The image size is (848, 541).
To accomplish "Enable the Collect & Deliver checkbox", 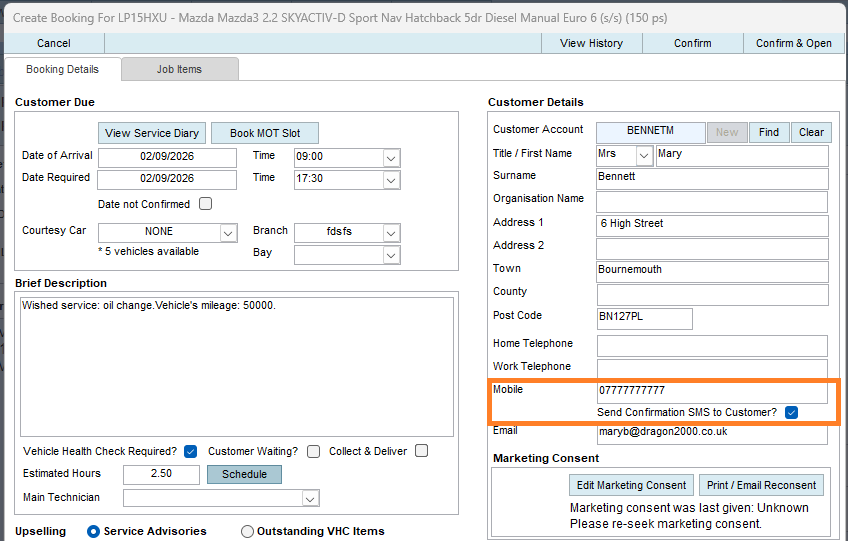I will tap(422, 451).
